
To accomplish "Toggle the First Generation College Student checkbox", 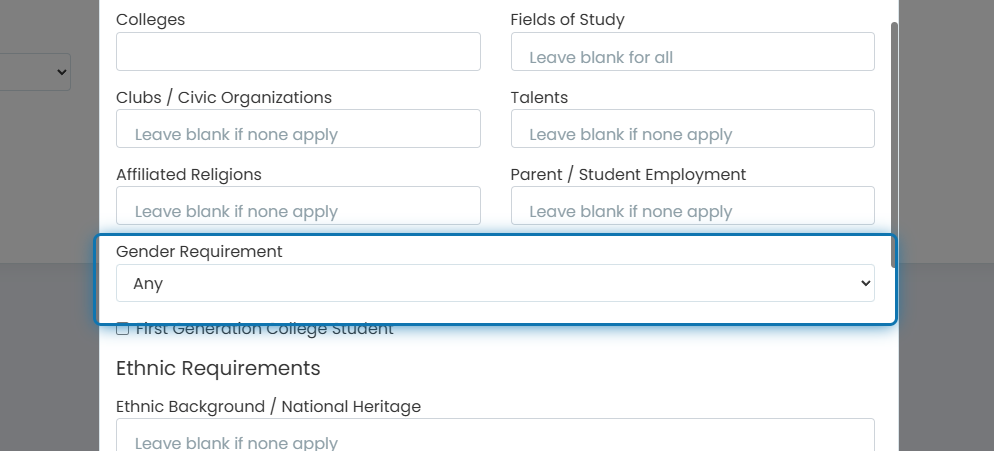I will point(122,329).
